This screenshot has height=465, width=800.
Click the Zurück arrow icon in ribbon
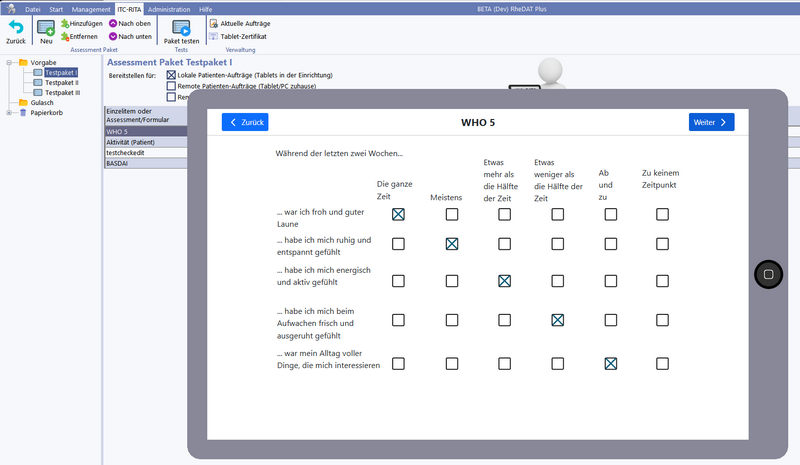click(x=15, y=28)
